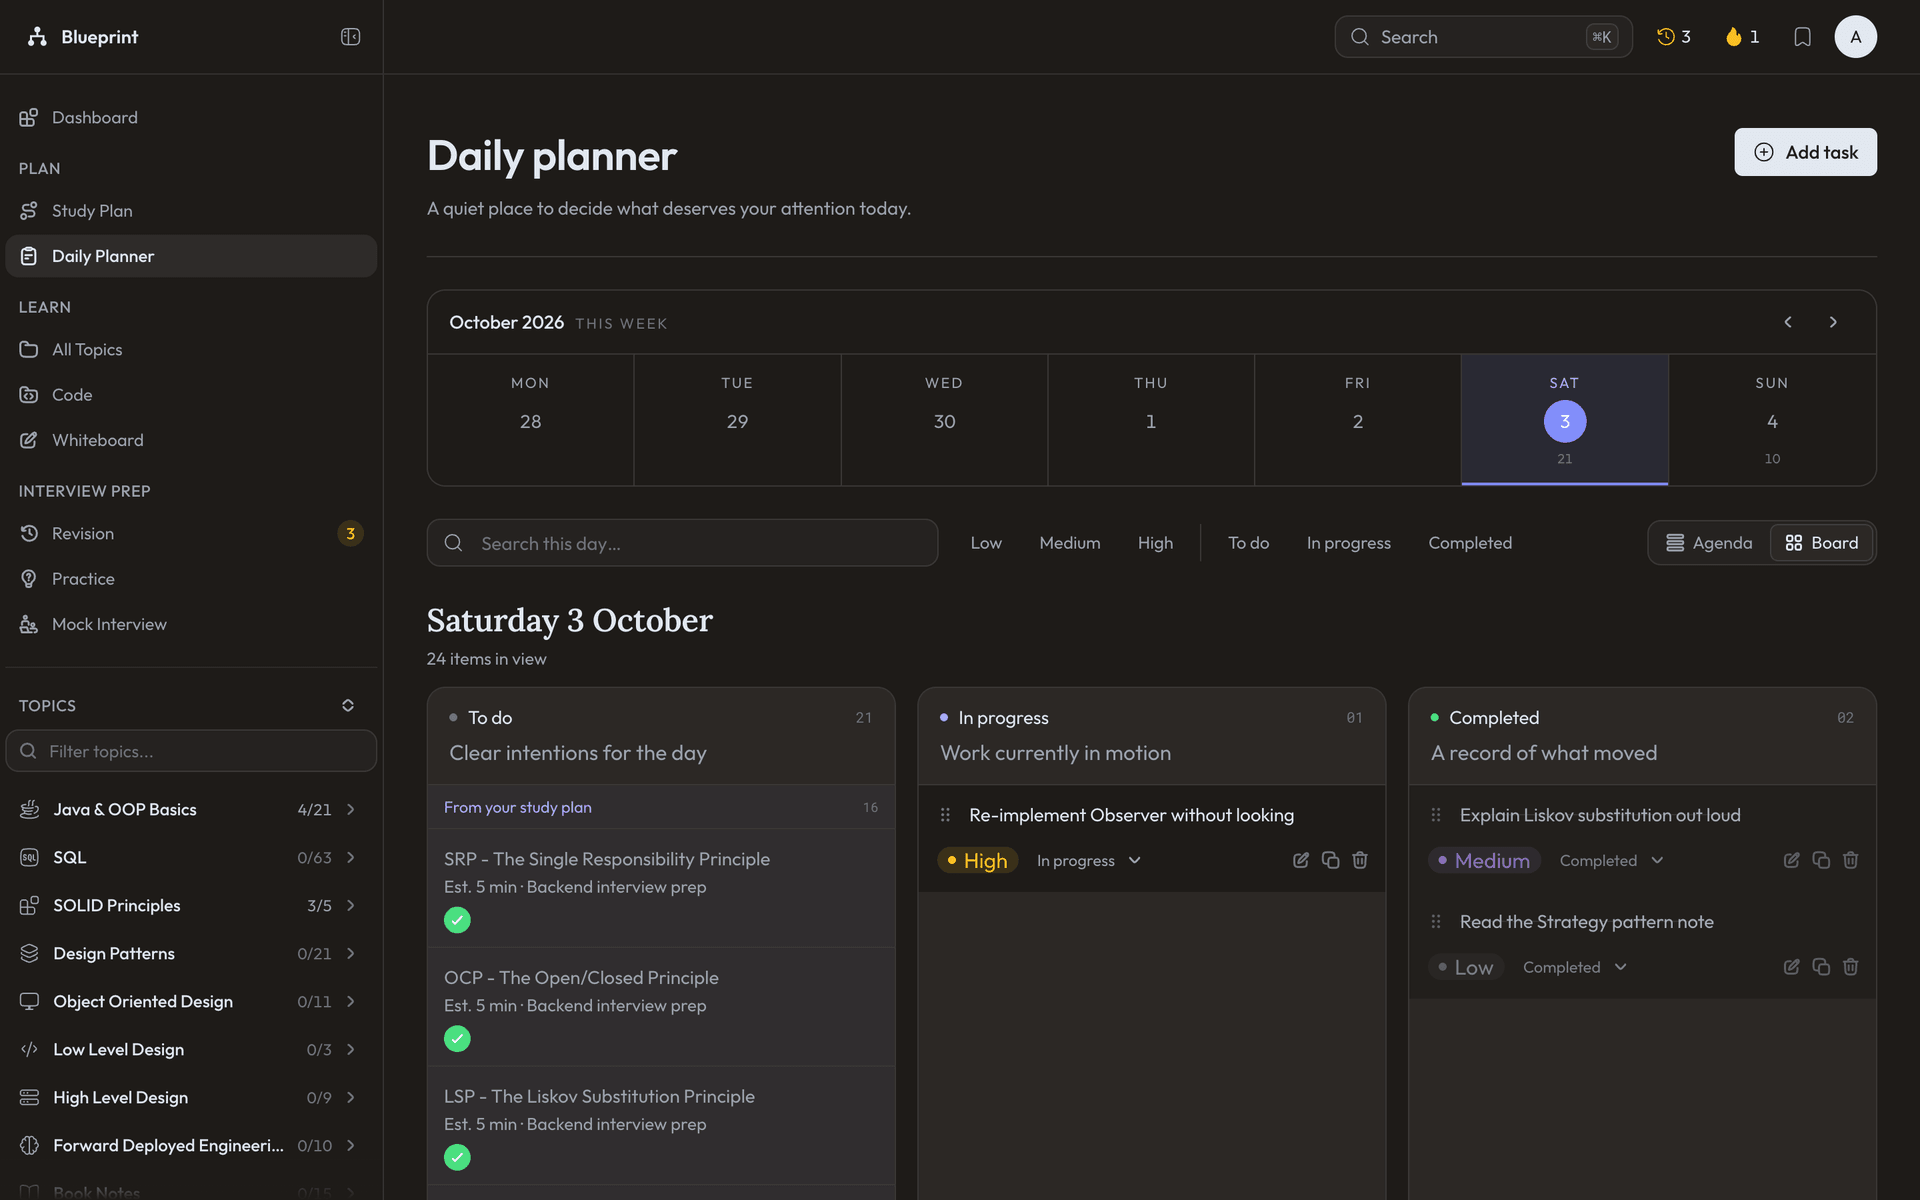The height and width of the screenshot is (1200, 1920).
Task: Open Completed status dropdown for Strategy pattern task
Action: [x=1575, y=967]
